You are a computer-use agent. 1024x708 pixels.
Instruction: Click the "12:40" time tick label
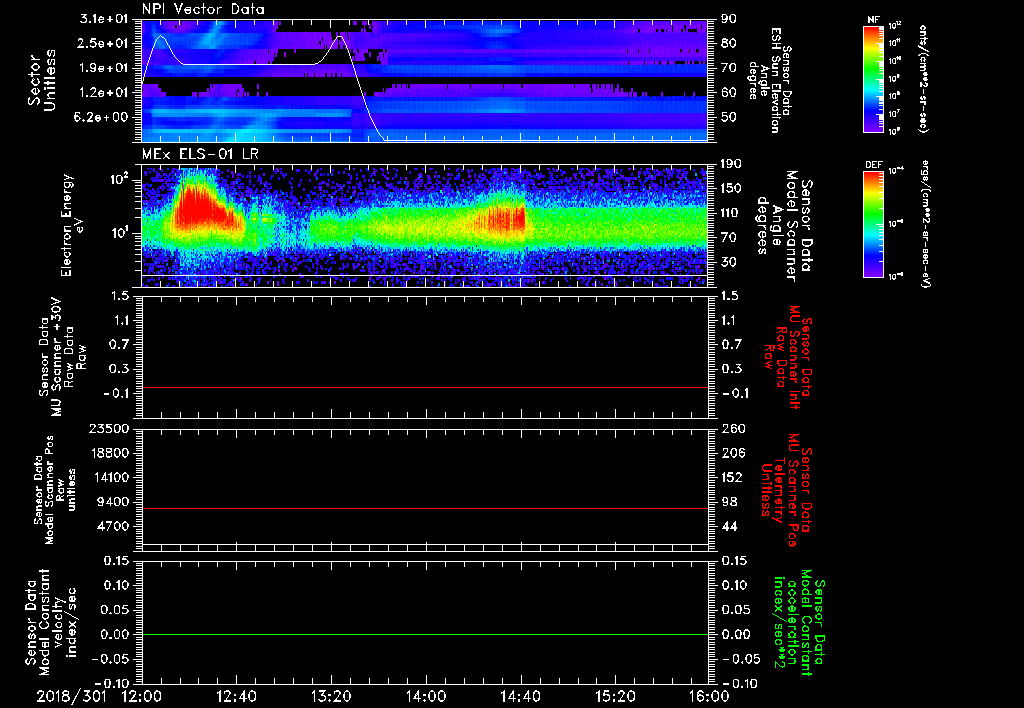[x=236, y=696]
